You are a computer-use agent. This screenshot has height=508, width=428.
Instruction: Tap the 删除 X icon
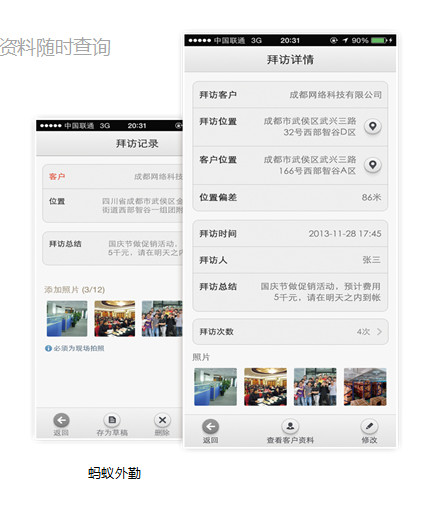point(162,420)
